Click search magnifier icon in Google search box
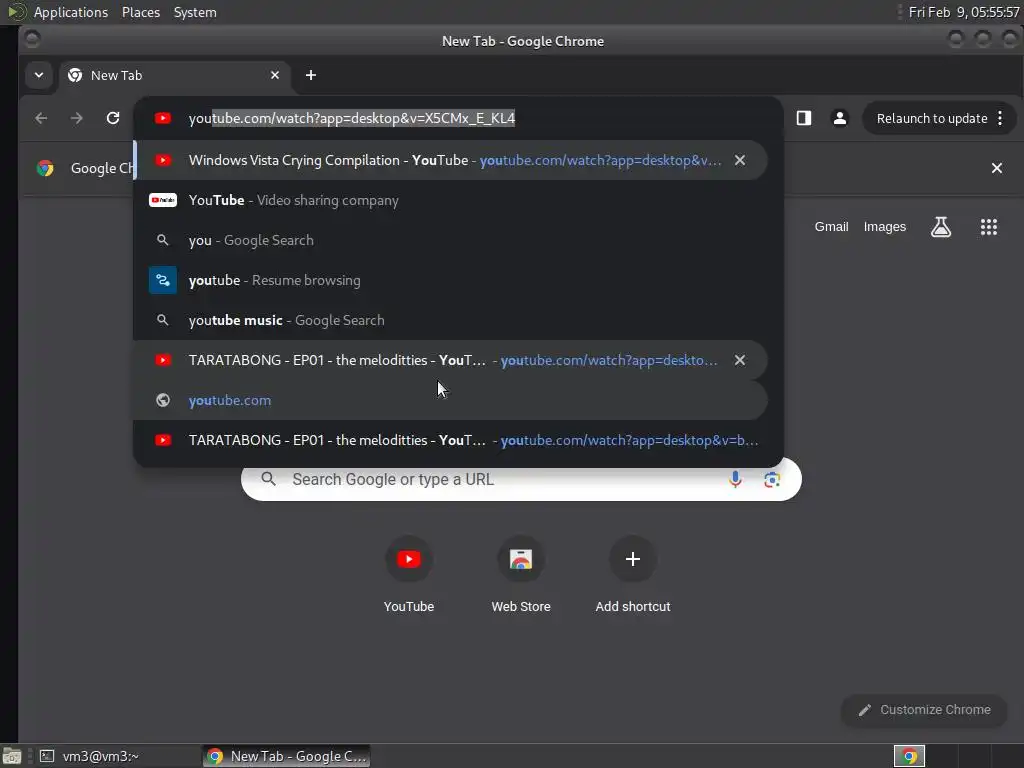This screenshot has height=768, width=1024. 268,479
